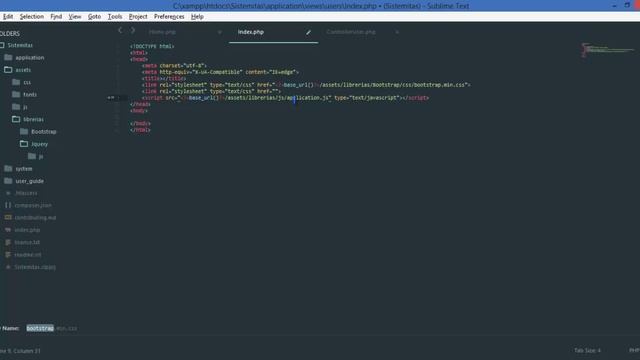The height and width of the screenshot is (360, 640).
Task: Close the Controlservice.php tab
Action: pyautogui.click(x=397, y=32)
